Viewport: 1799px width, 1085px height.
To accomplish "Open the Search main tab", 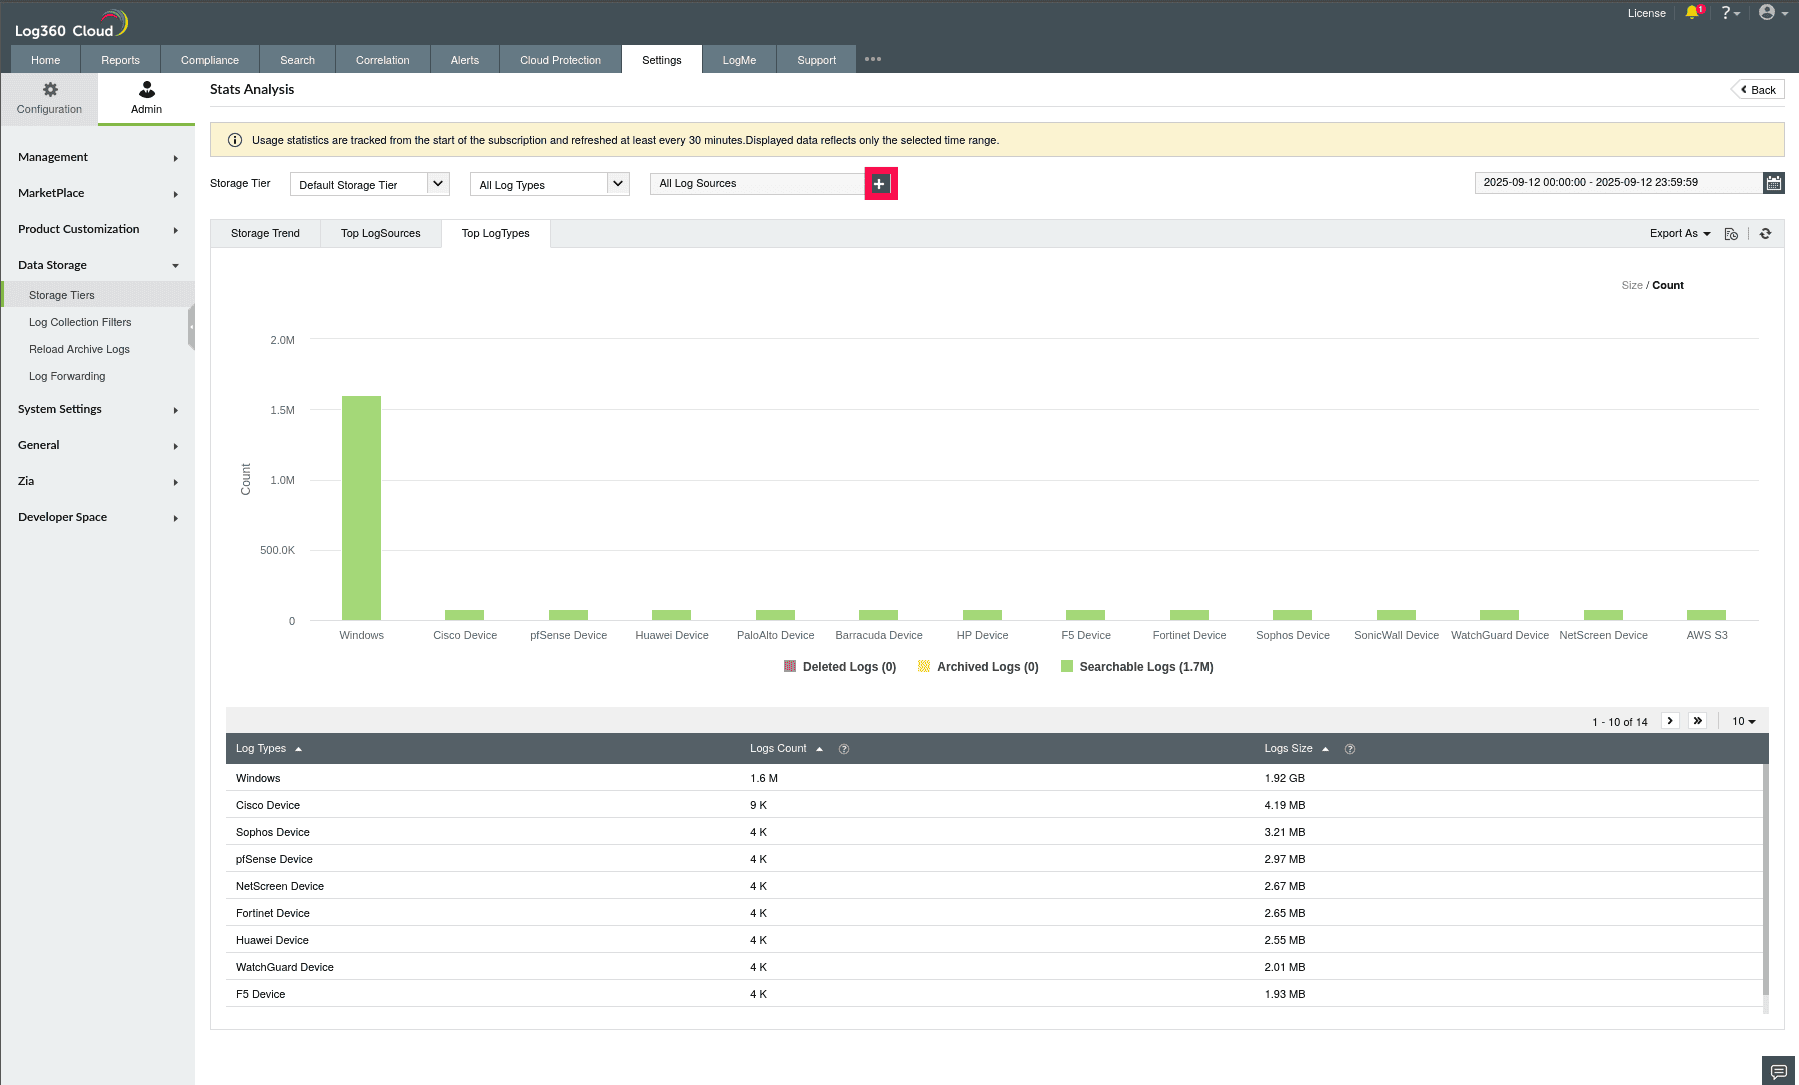I will pyautogui.click(x=298, y=60).
